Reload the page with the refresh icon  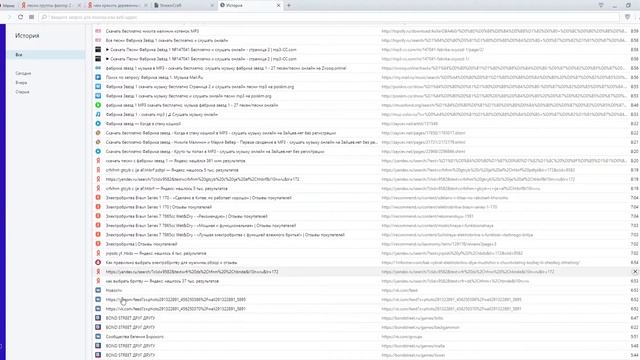point(20,17)
